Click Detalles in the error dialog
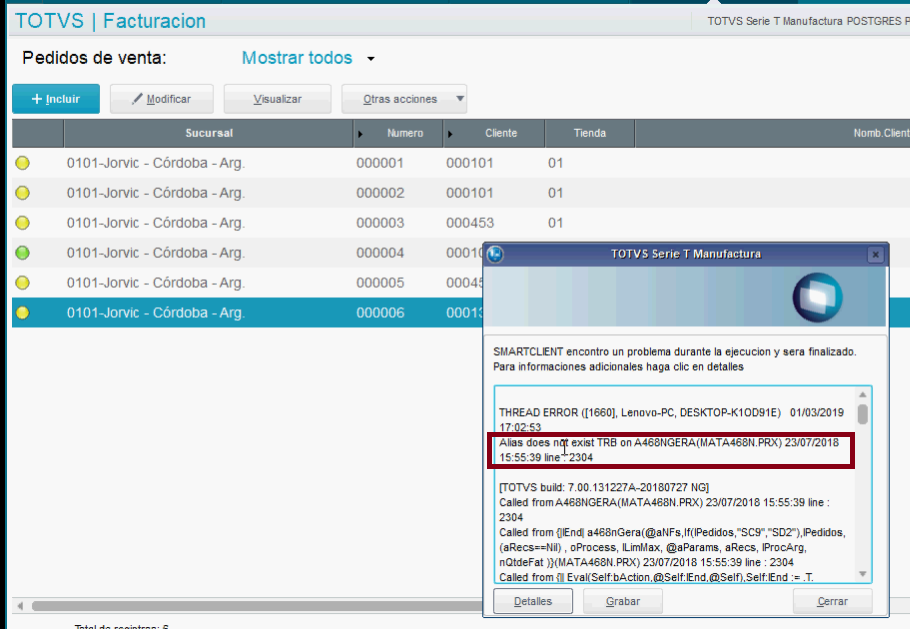Viewport: 910px width, 629px height. [x=533, y=601]
